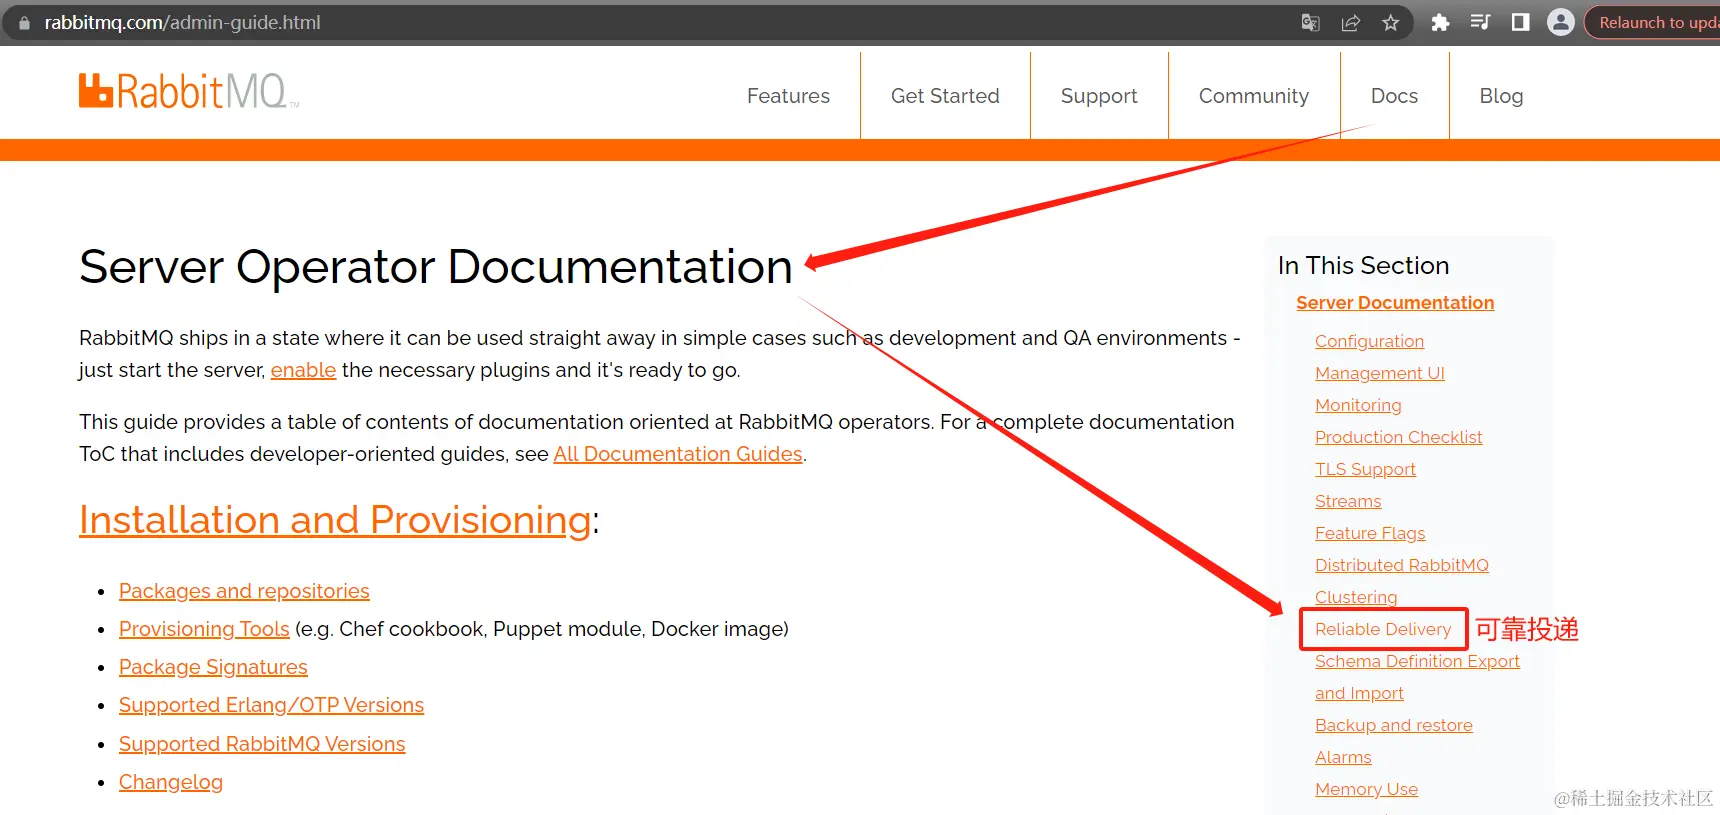Open Configuration sidebar link
The height and width of the screenshot is (815, 1720).
1369,341
